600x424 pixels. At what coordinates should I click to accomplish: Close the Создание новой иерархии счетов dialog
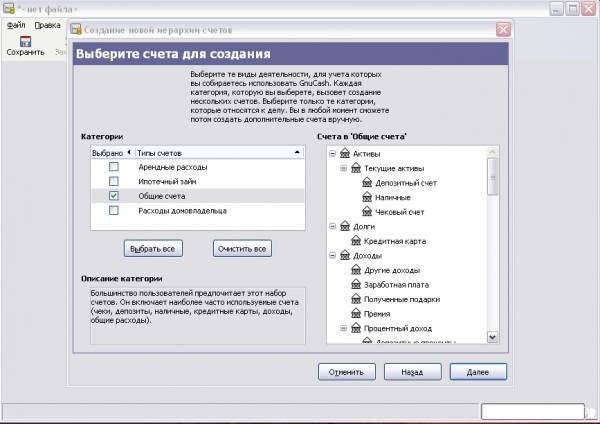tap(503, 29)
